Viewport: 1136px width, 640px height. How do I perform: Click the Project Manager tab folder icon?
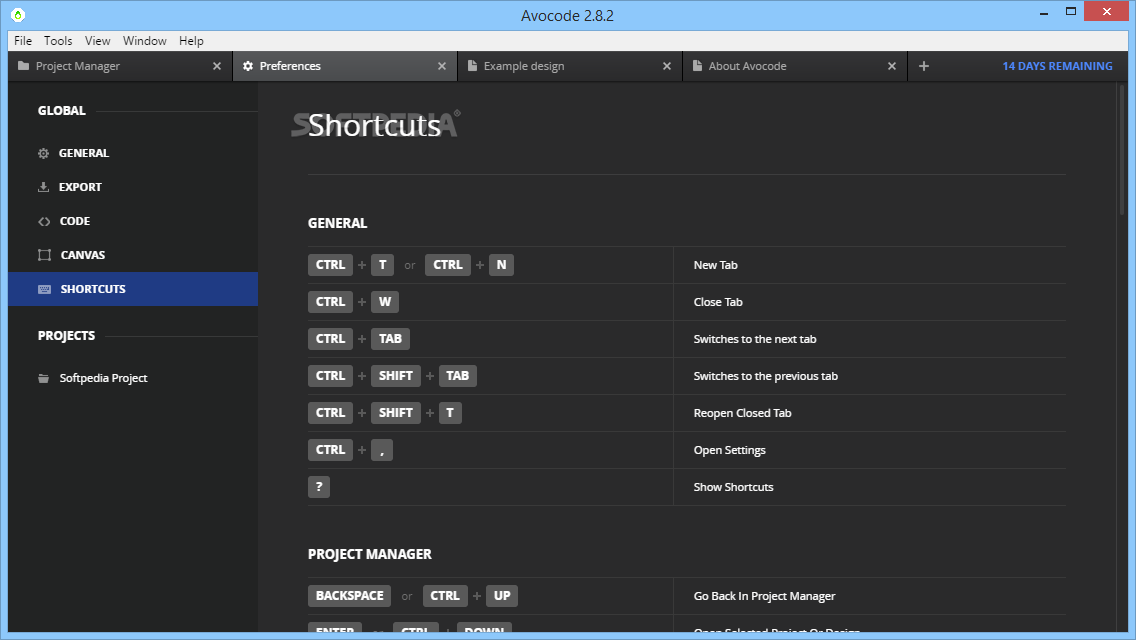(x=23, y=66)
